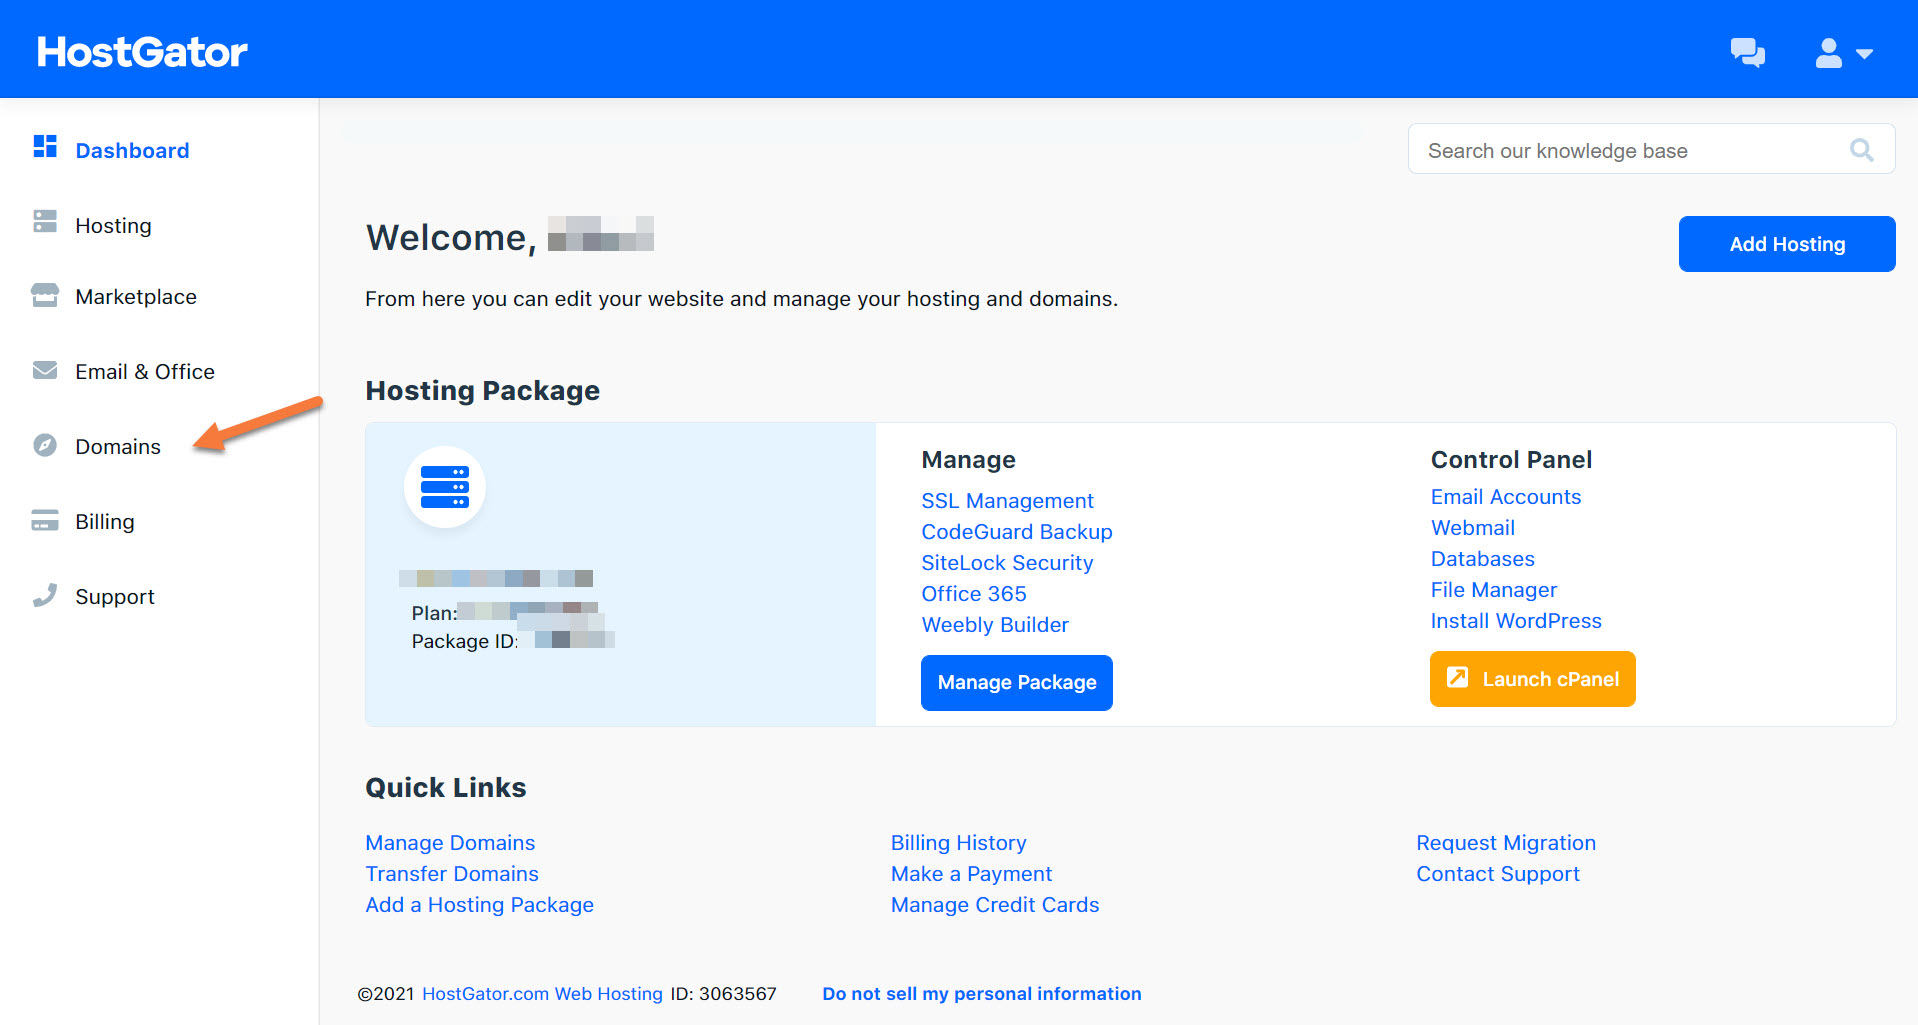Click the Domains compass icon
Viewport: 1918px width, 1025px height.
[45, 445]
